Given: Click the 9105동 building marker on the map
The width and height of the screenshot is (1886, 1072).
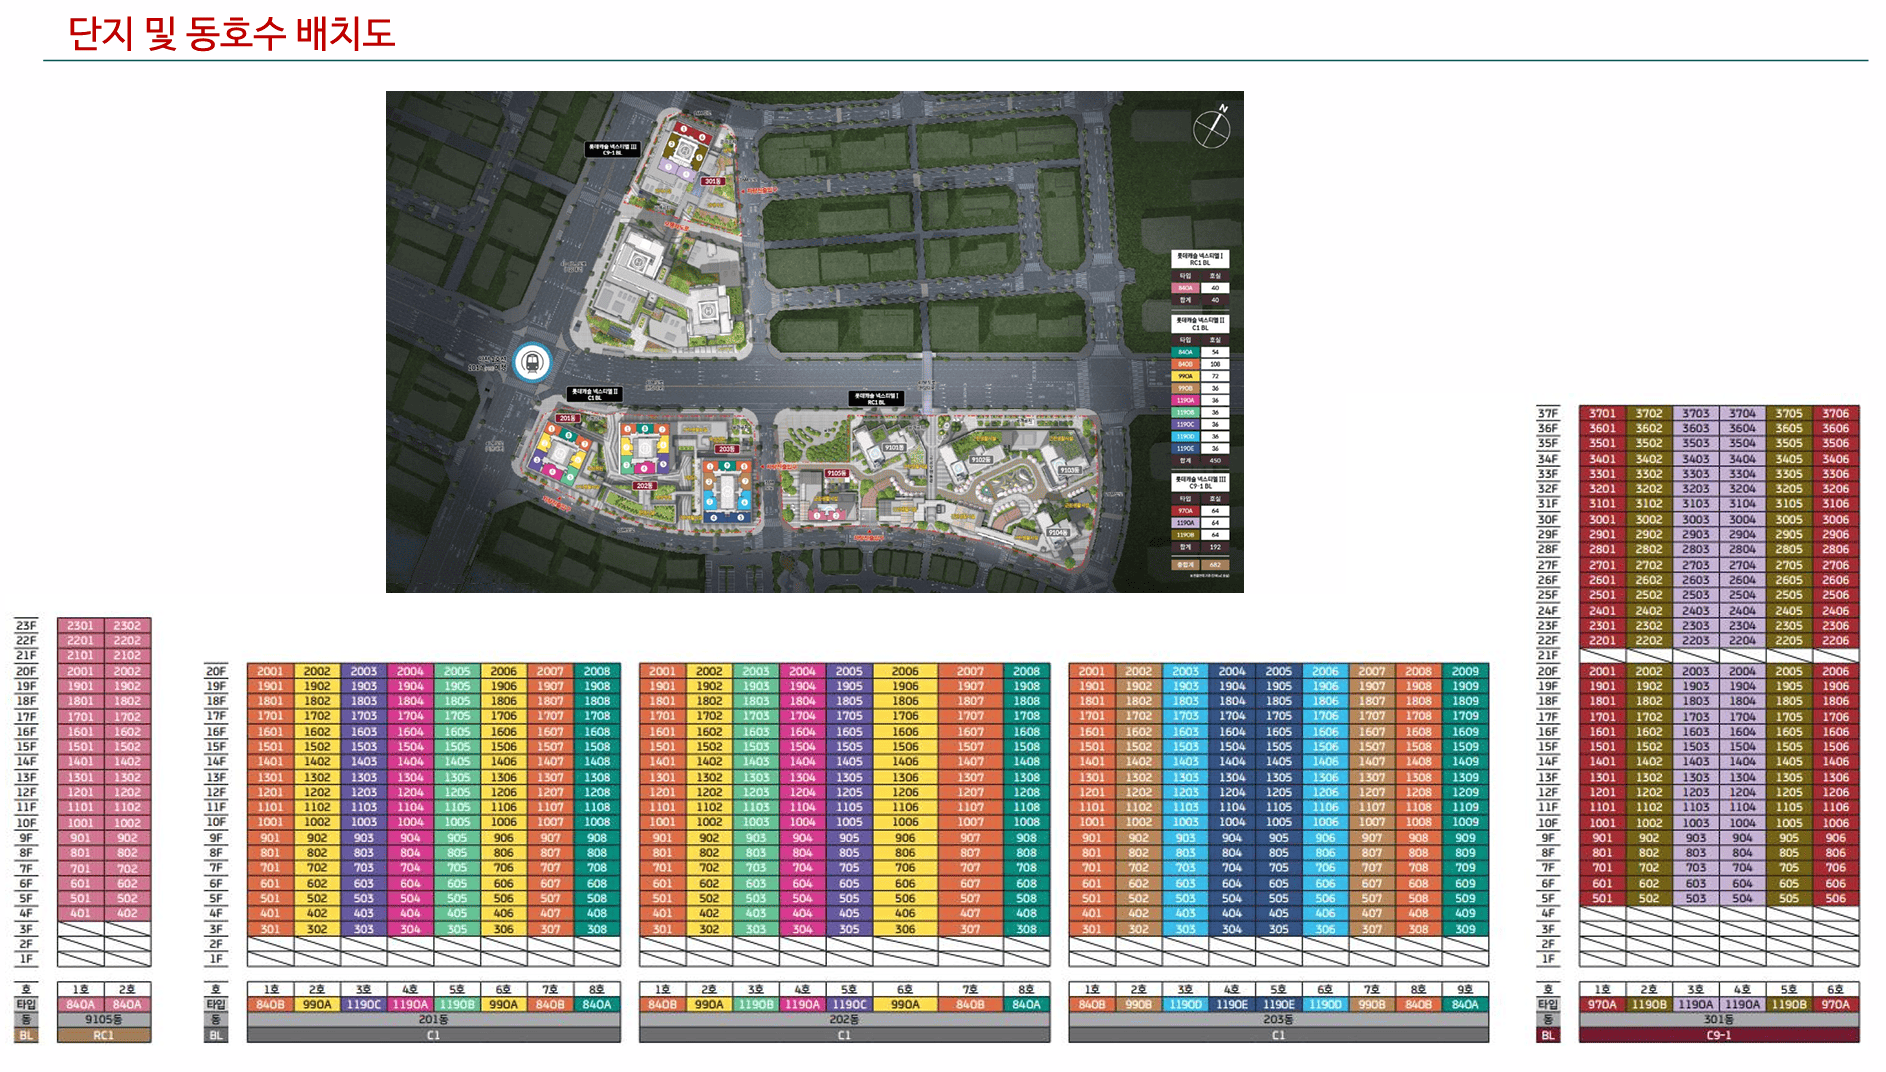Looking at the screenshot, I should pyautogui.click(x=836, y=473).
